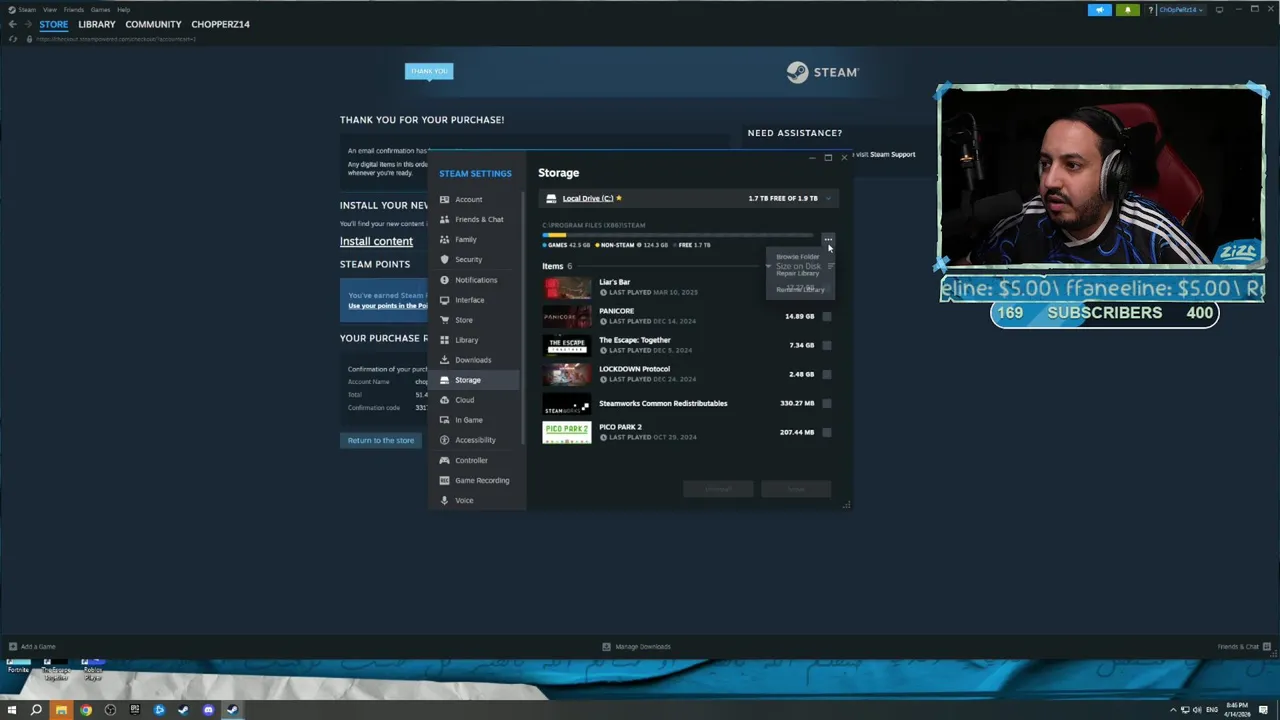Screen dimensions: 1280x720
Task: Open the Fortnite desktop shortcut
Action: pos(18,666)
